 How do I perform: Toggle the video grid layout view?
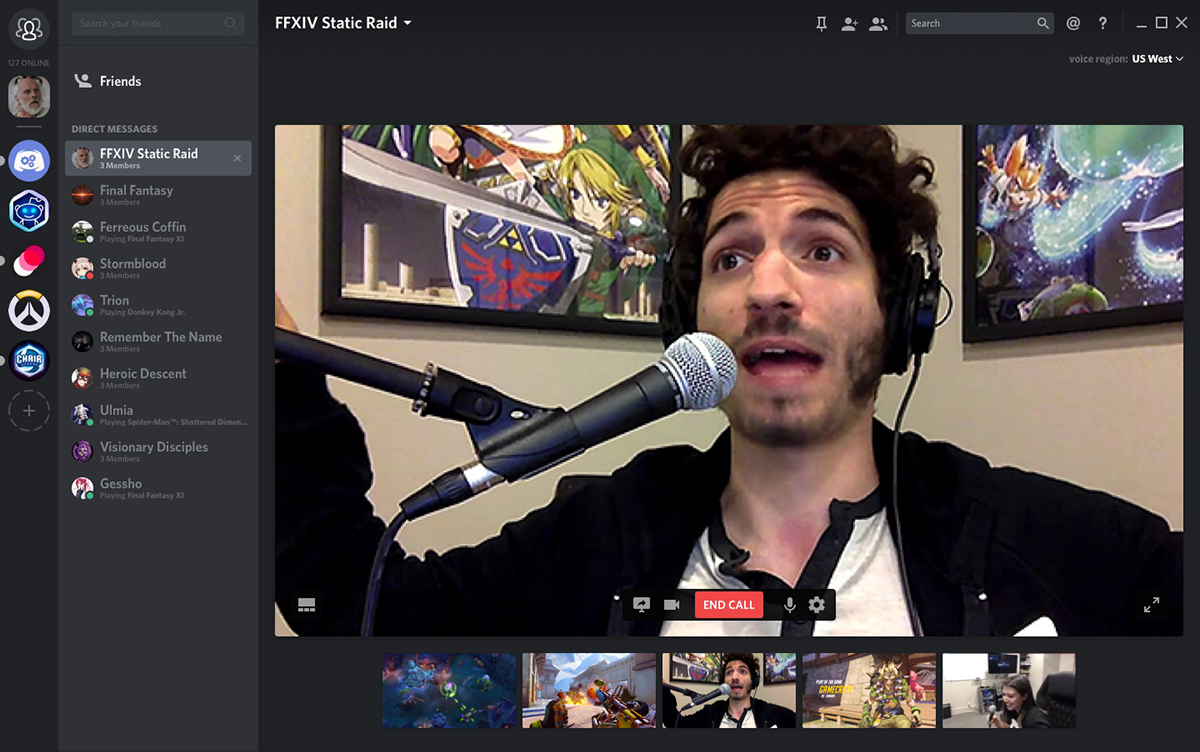click(307, 605)
